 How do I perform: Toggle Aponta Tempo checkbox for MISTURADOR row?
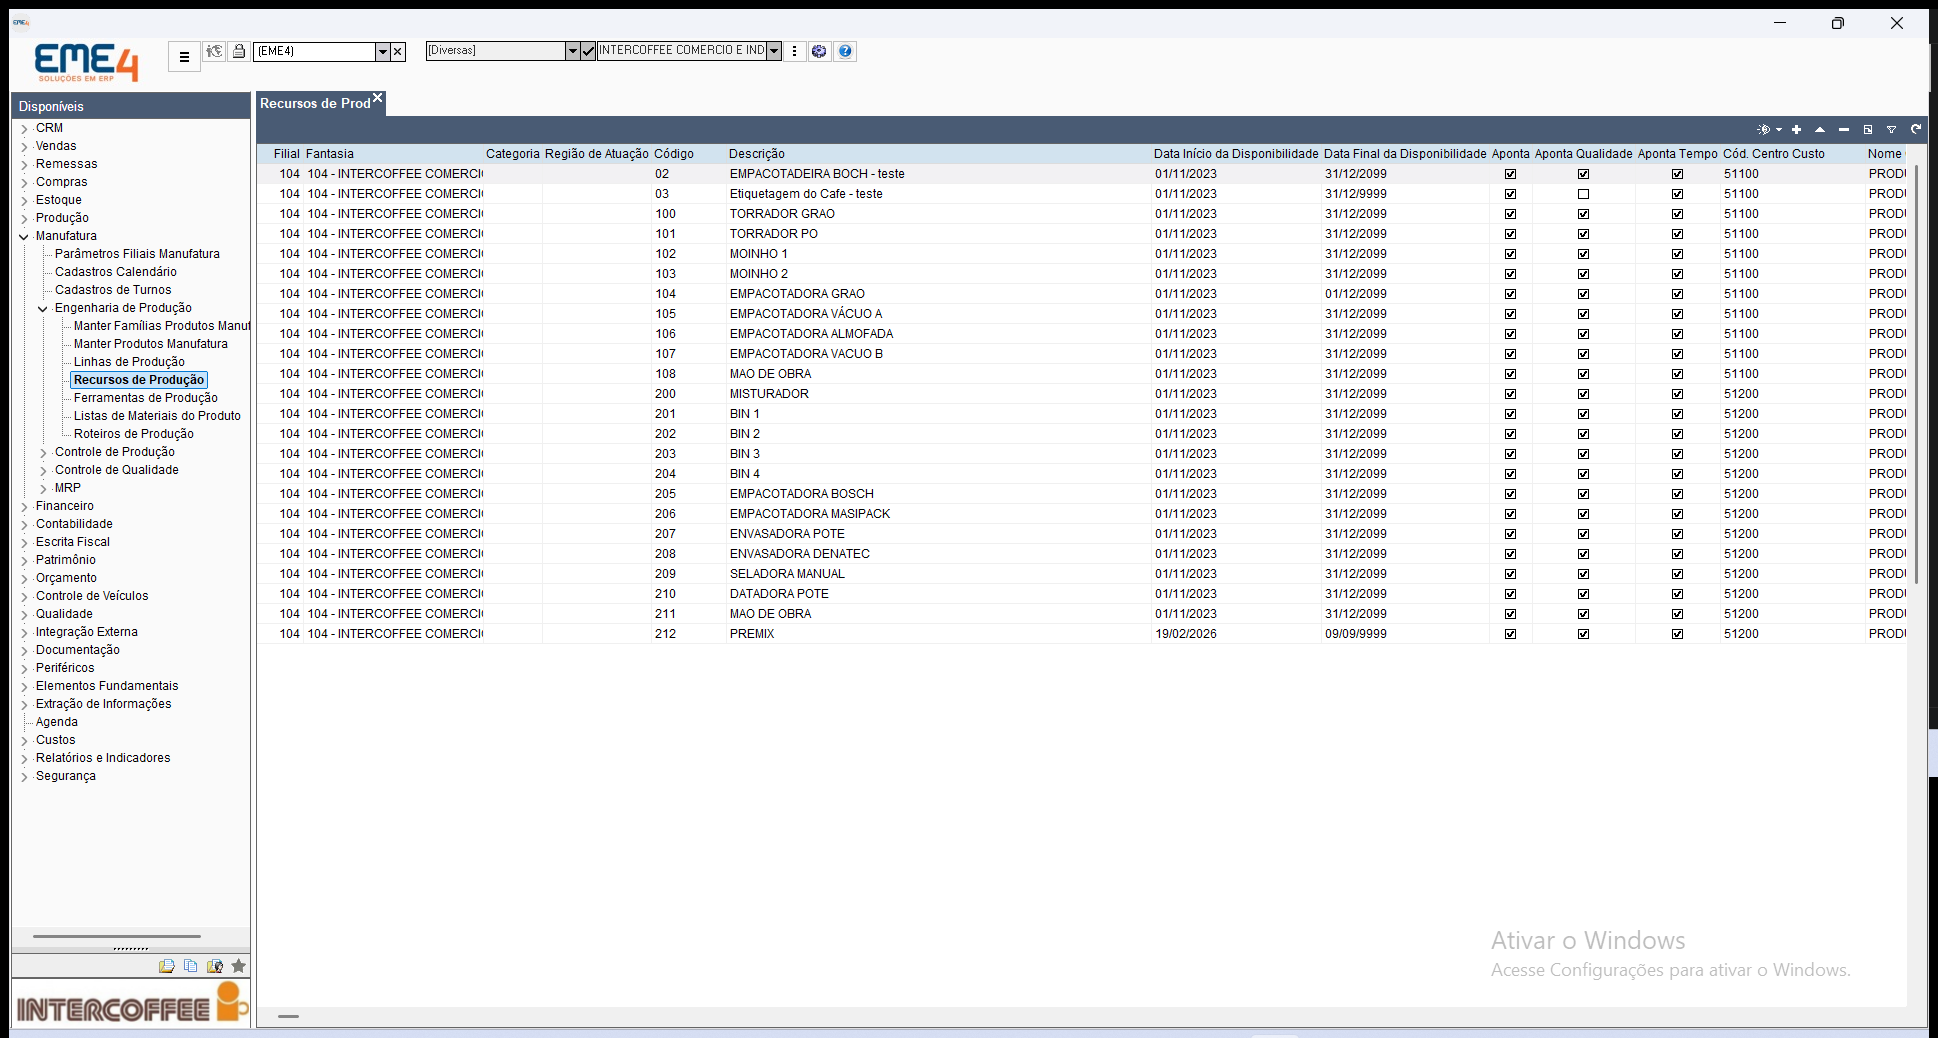1677,394
